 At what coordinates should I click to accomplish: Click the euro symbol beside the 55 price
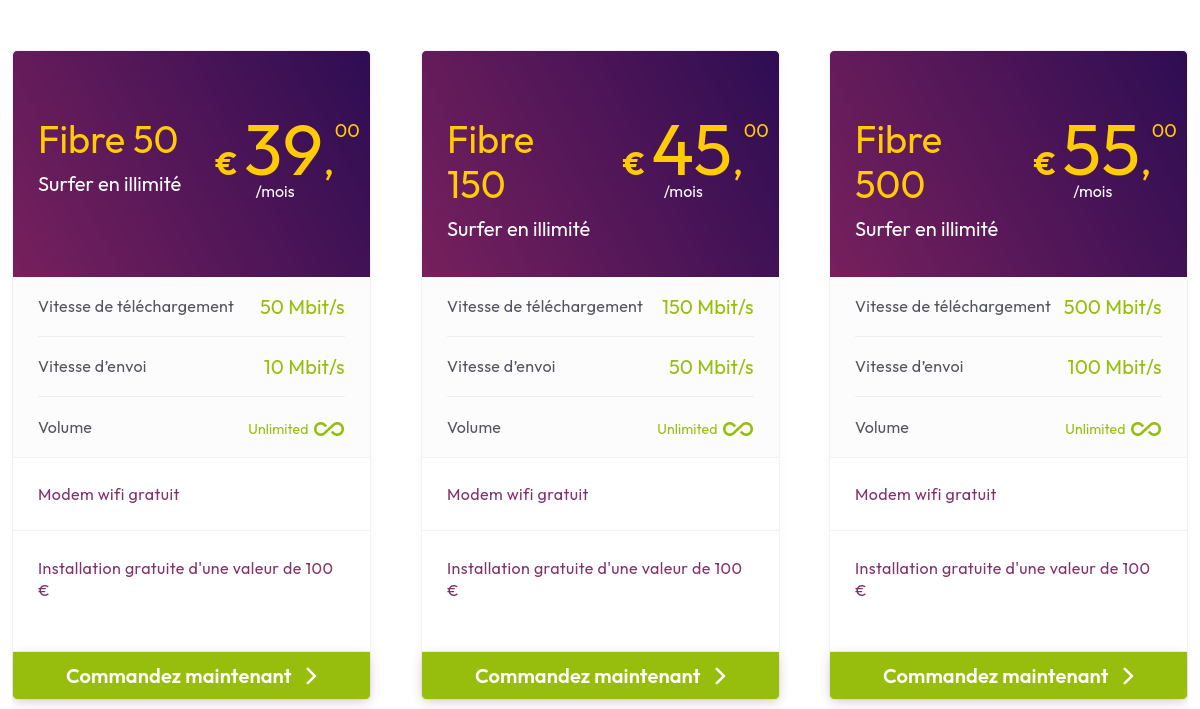1044,163
